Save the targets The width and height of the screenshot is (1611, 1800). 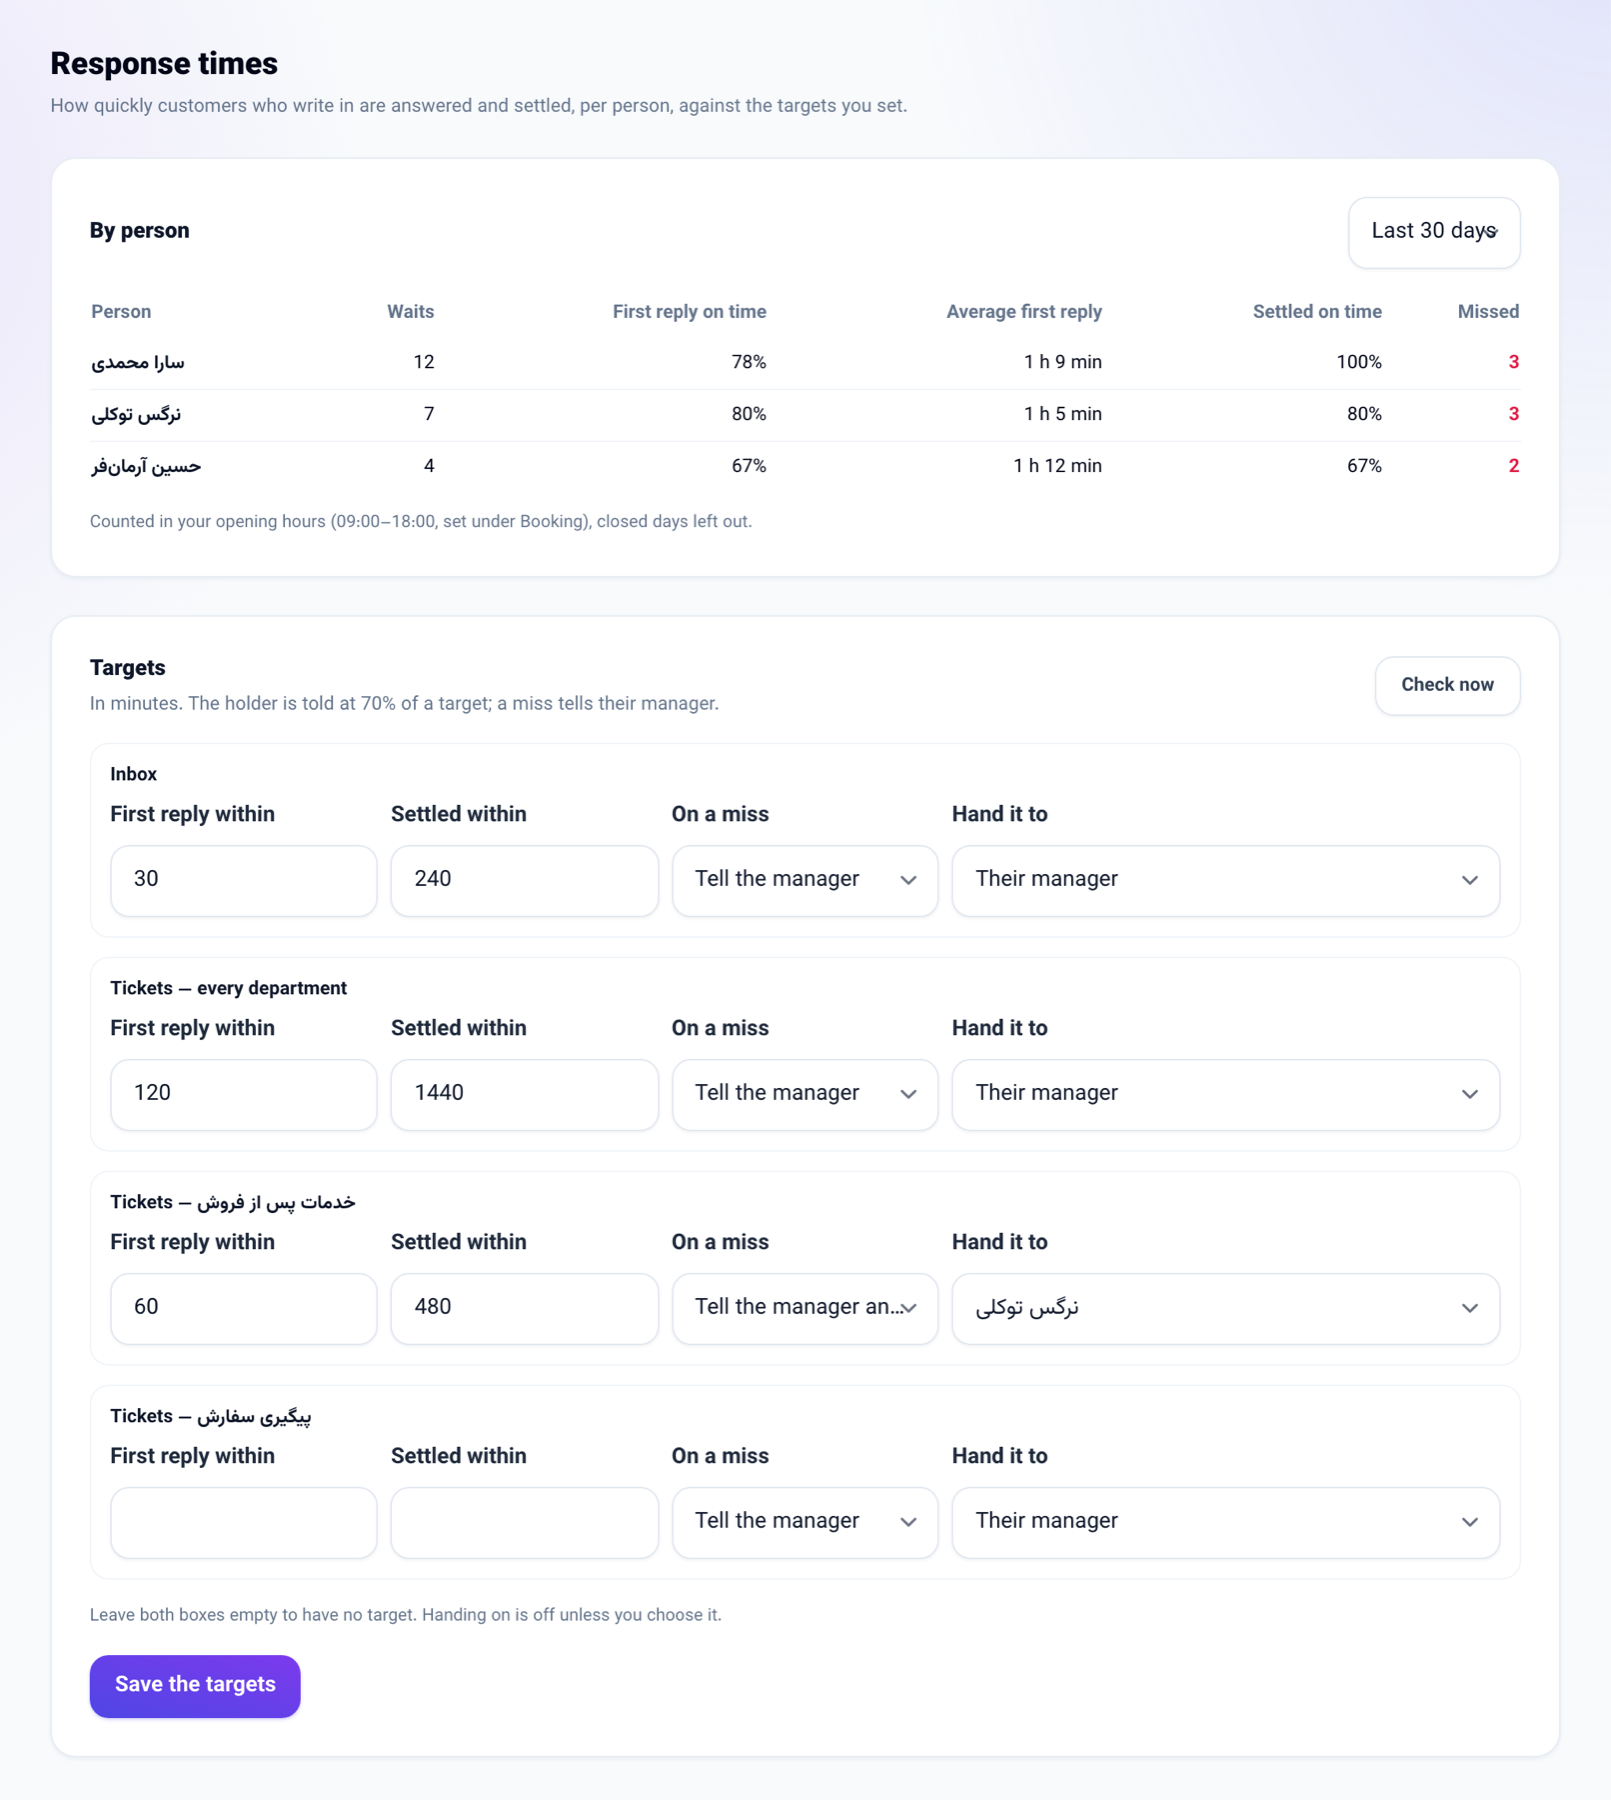pos(195,1685)
